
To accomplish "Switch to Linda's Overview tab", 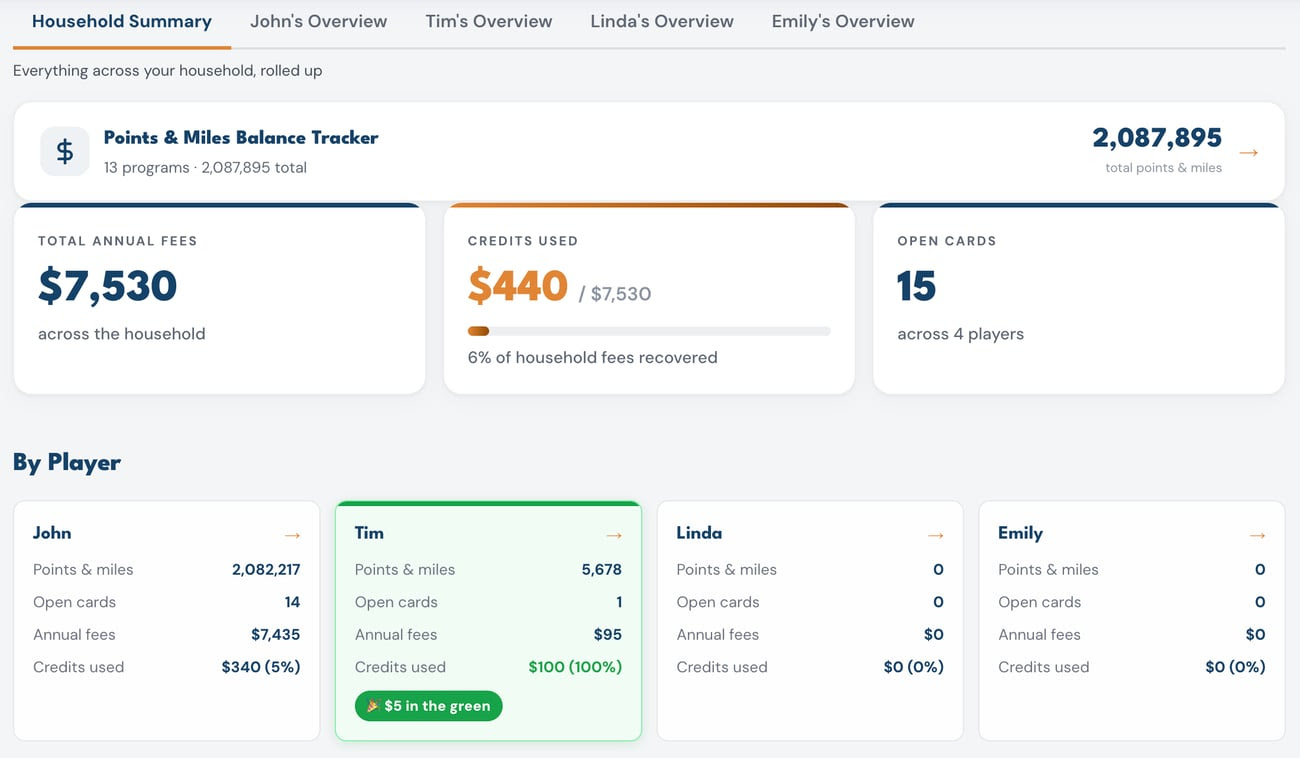I will click(x=662, y=21).
